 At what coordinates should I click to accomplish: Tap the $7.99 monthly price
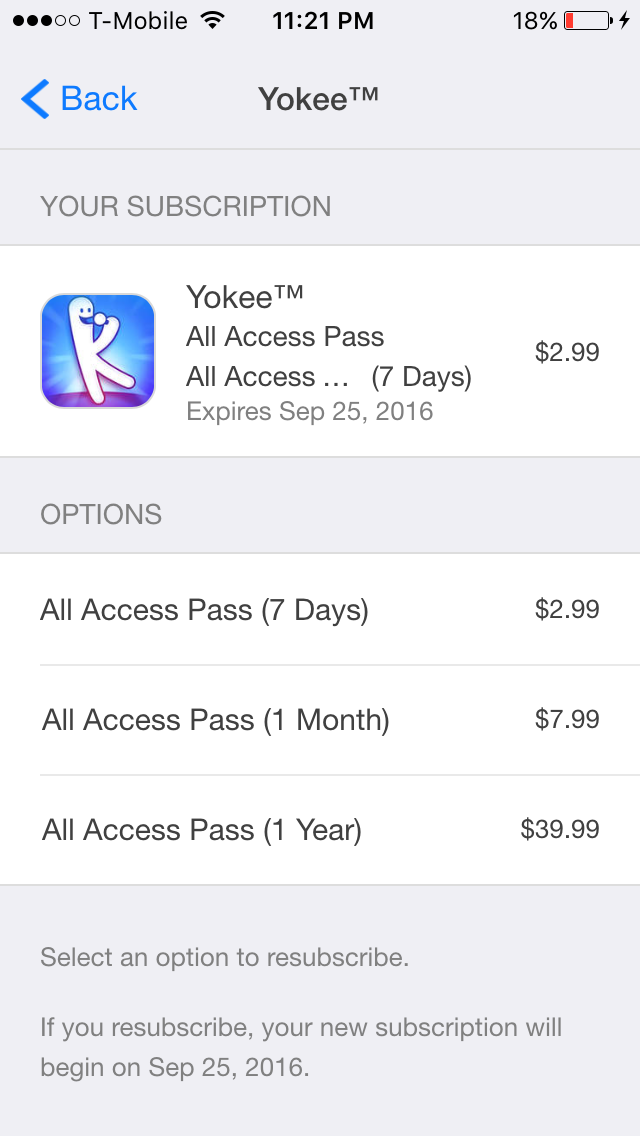coord(567,719)
